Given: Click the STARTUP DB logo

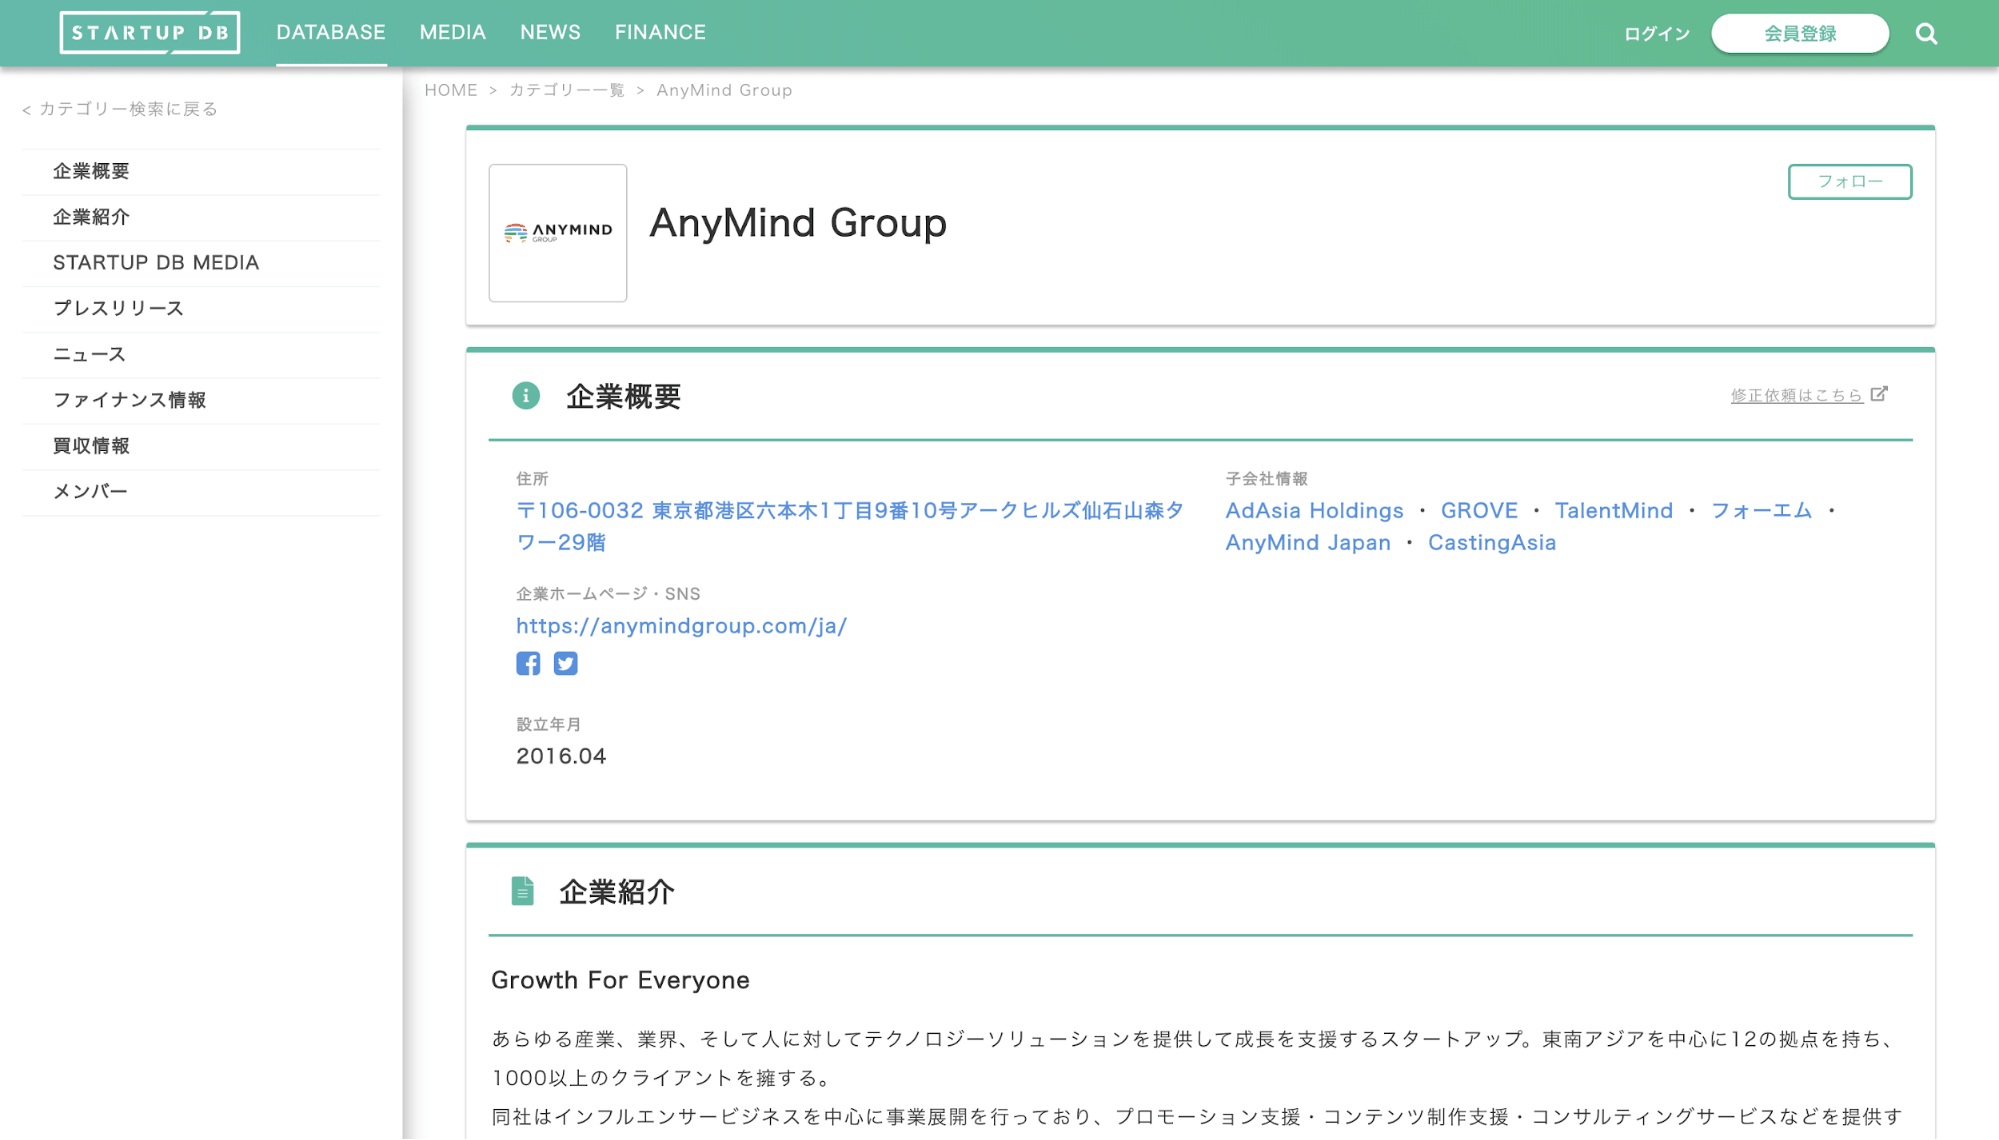Looking at the screenshot, I should pos(150,33).
